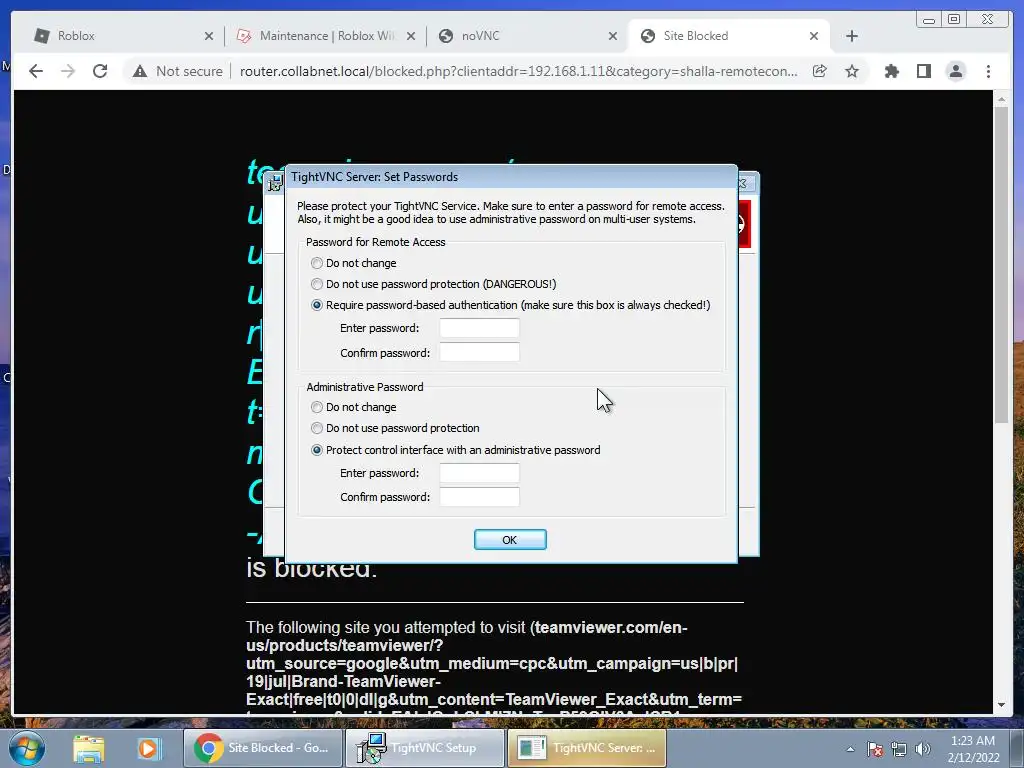
Task: Switch to TightVNC Server taskbar button
Action: (586, 748)
